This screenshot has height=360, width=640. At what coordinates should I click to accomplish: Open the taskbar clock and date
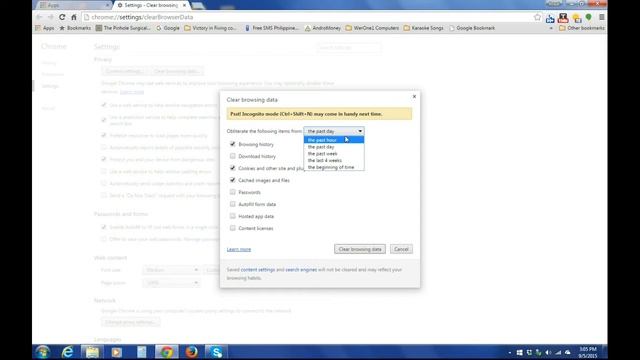click(x=588, y=352)
